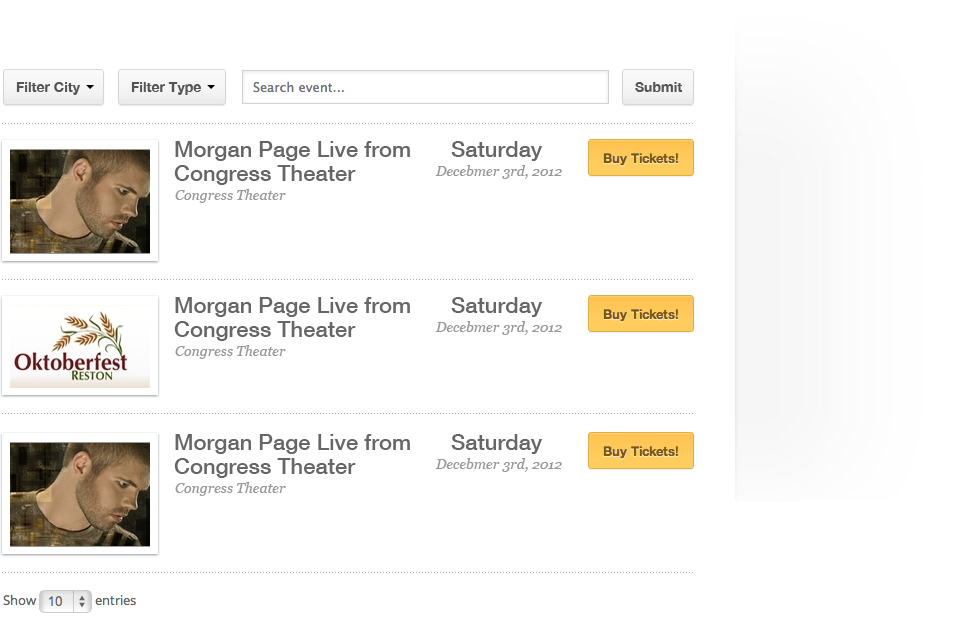Click the caret arrow on Filter Type
Screen dimensions: 973x624
pos(211,87)
